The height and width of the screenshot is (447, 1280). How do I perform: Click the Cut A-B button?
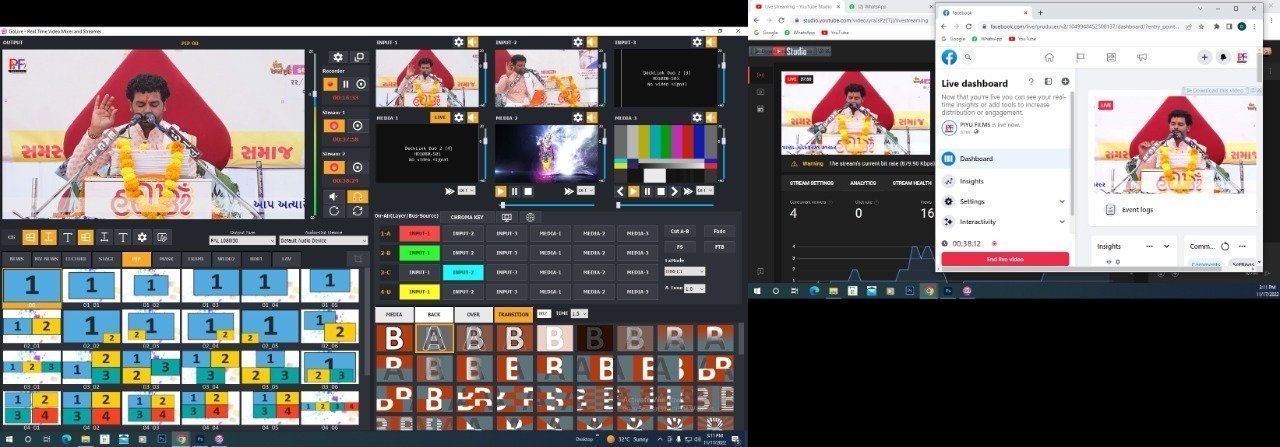coord(680,231)
